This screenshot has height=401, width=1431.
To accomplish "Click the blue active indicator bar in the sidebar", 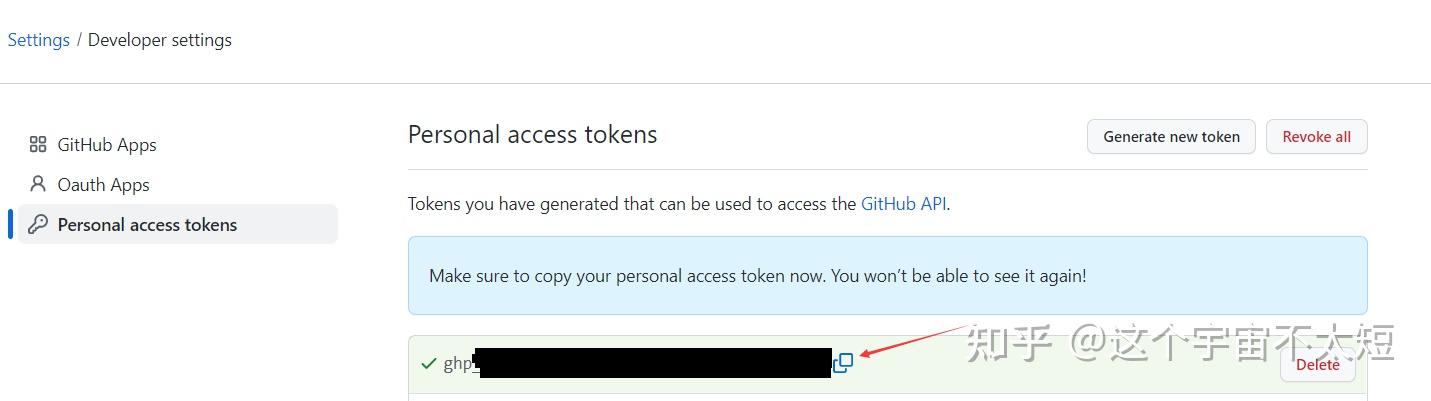I will click(x=10, y=224).
